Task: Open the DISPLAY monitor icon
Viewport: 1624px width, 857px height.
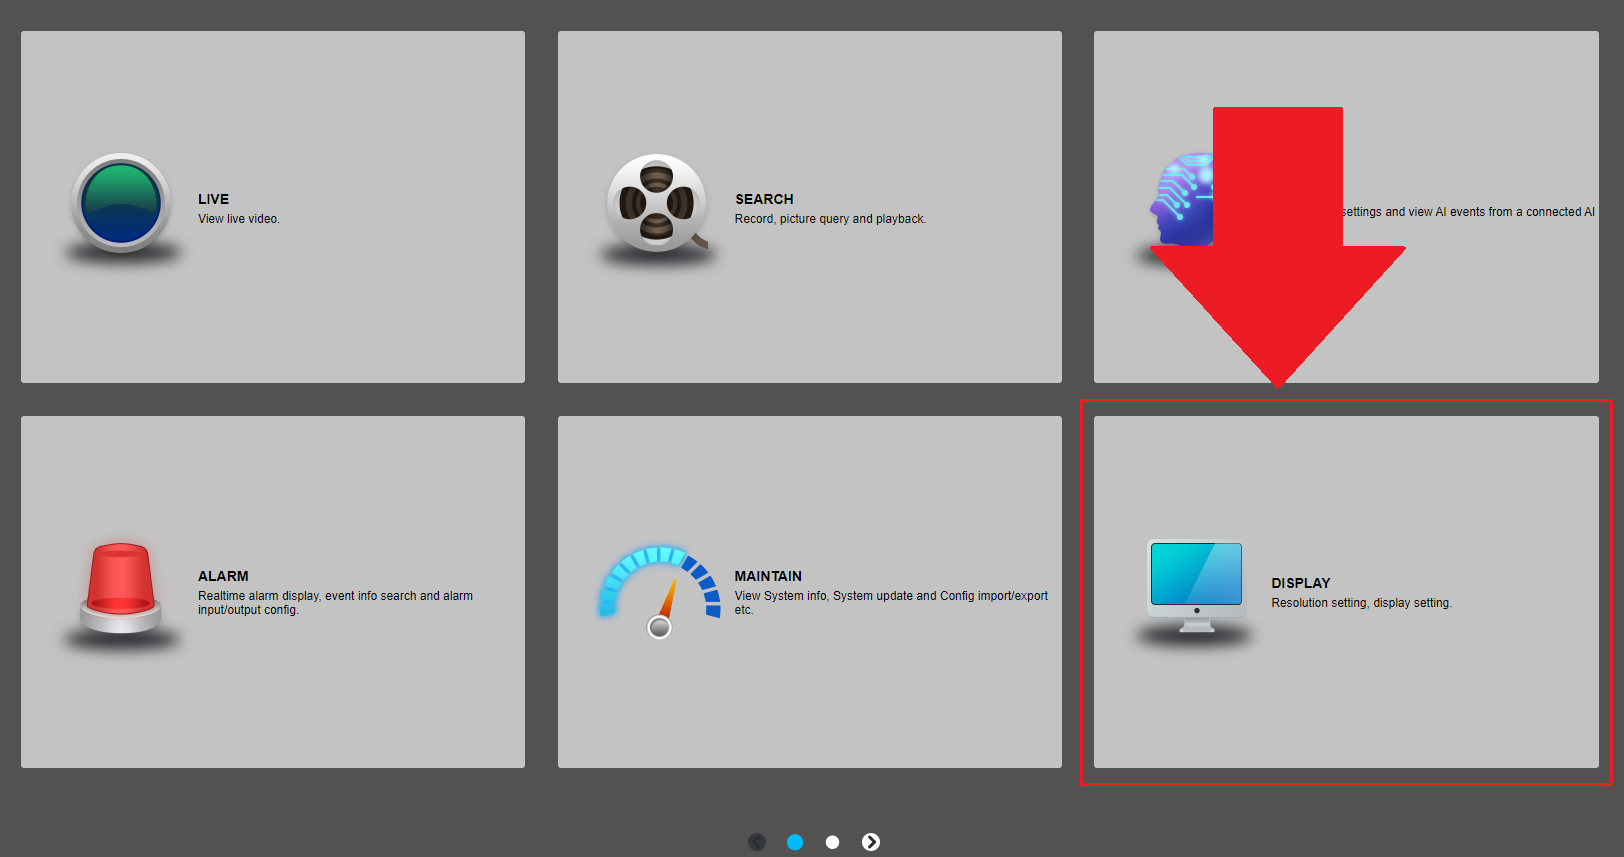Action: point(1196,586)
